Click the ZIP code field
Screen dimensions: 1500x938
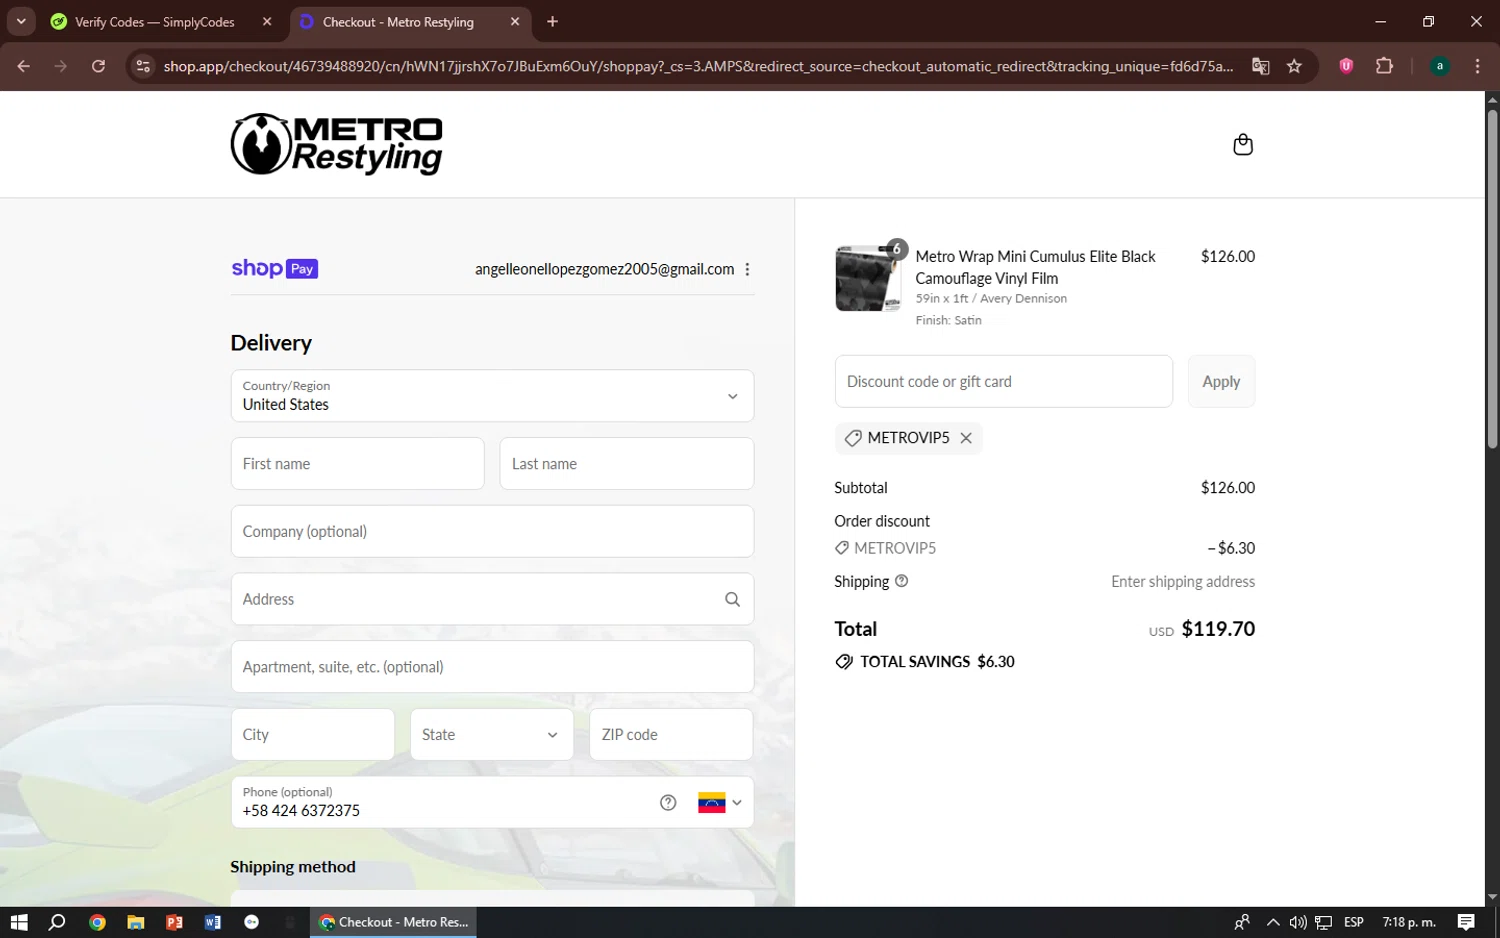pyautogui.click(x=671, y=735)
